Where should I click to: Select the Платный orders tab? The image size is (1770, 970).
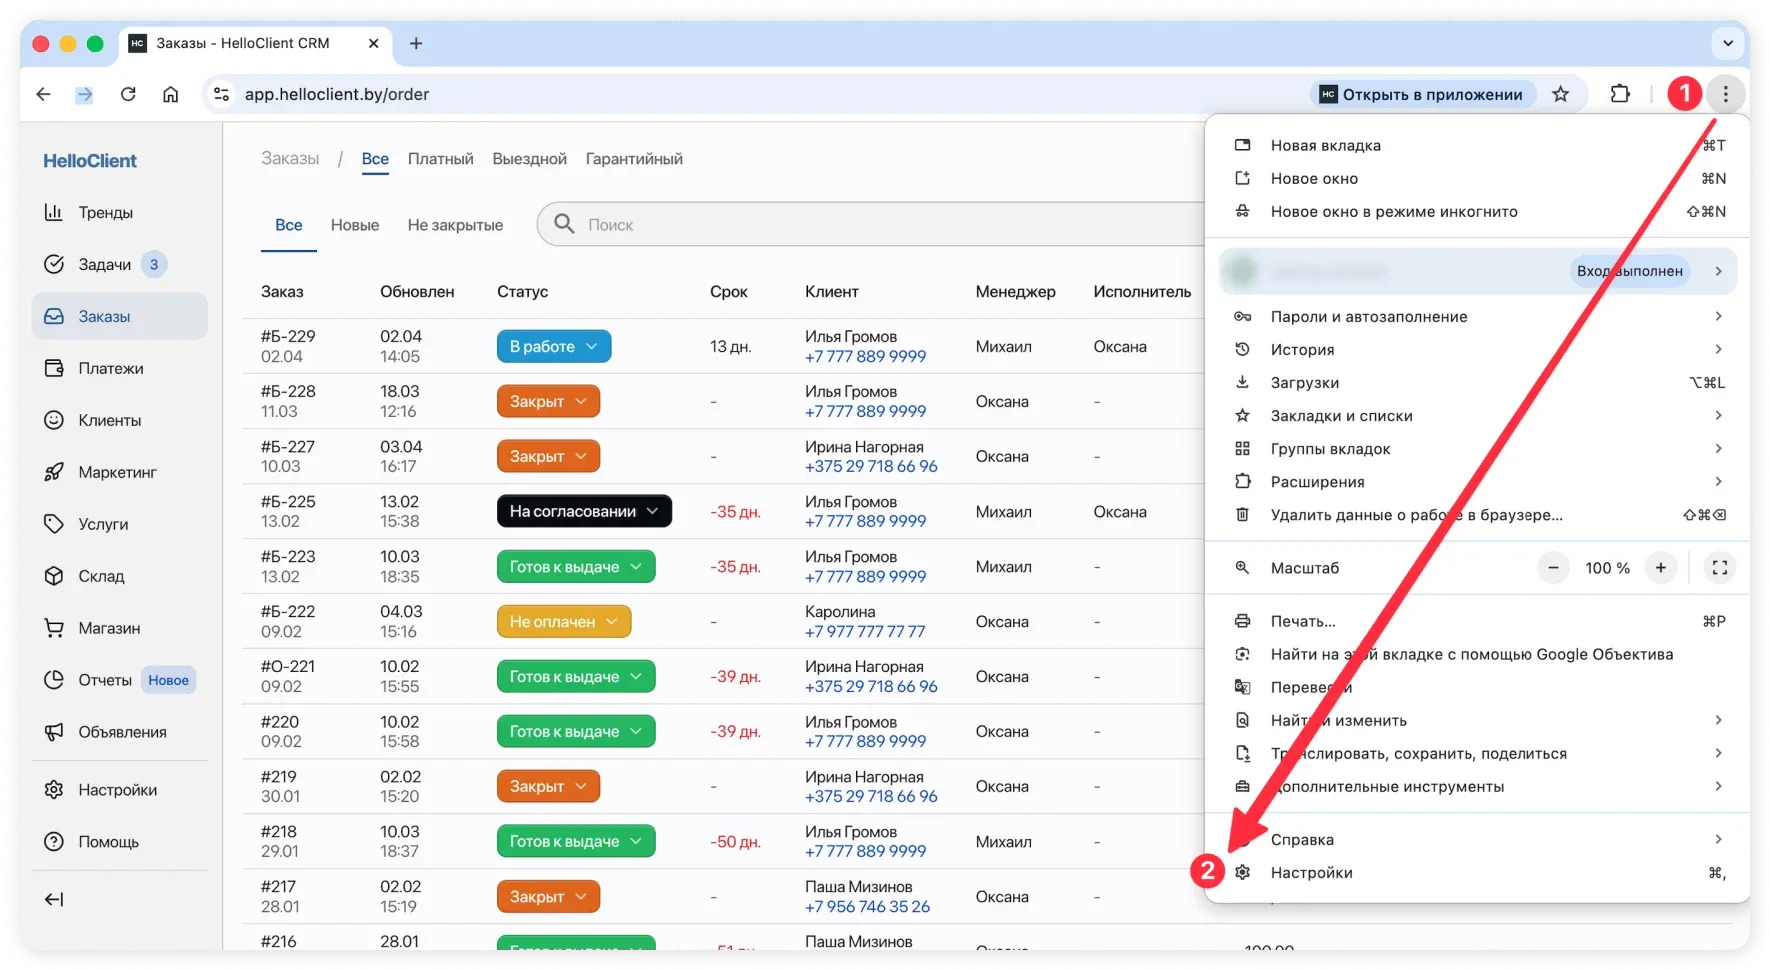[440, 159]
